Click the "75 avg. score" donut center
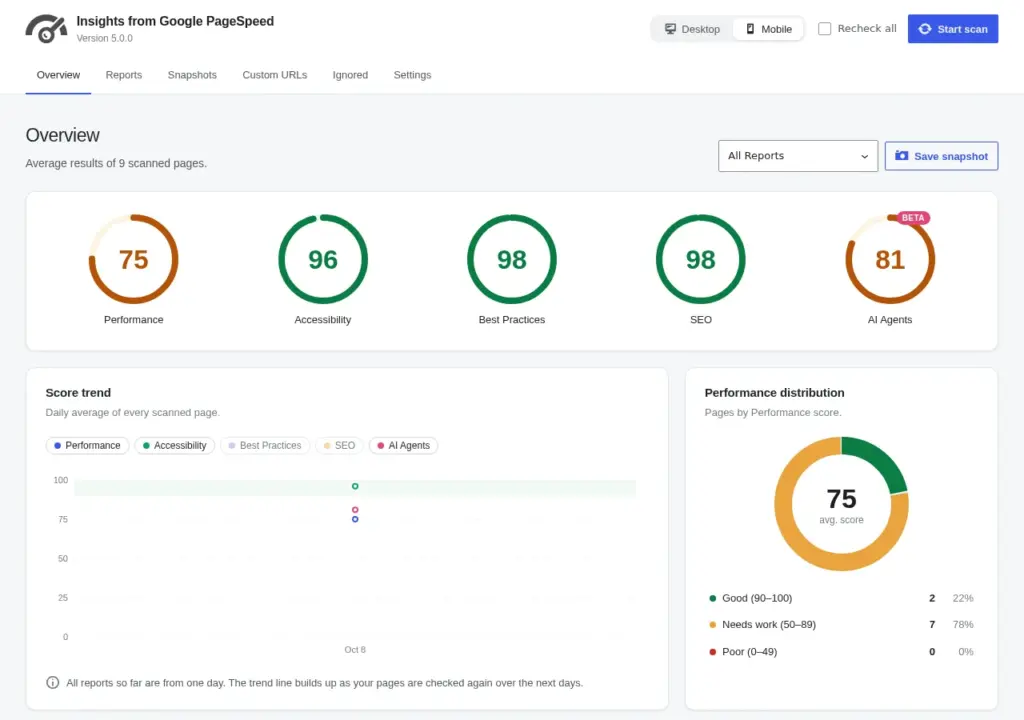1024x720 pixels. (x=841, y=505)
